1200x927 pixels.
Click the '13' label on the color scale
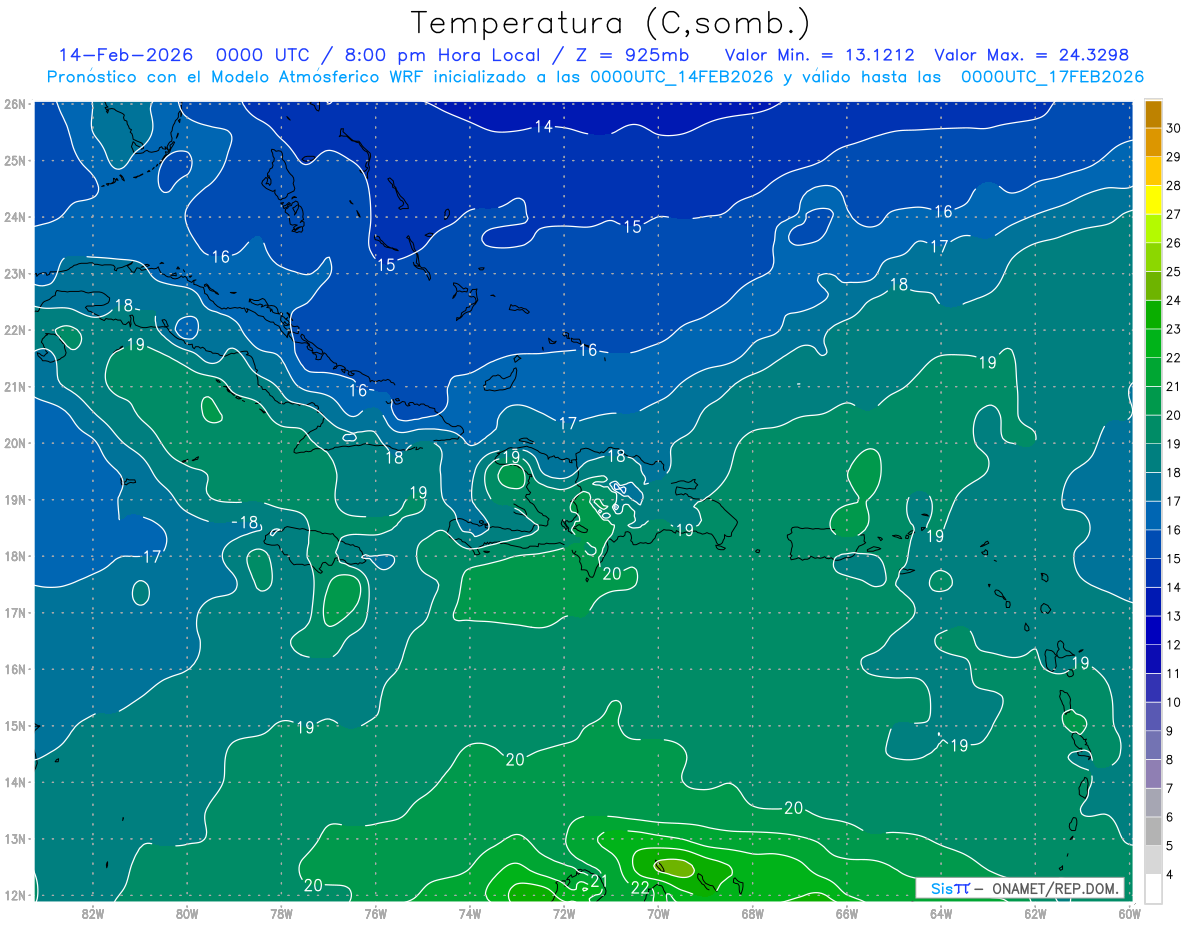[x=1174, y=617]
